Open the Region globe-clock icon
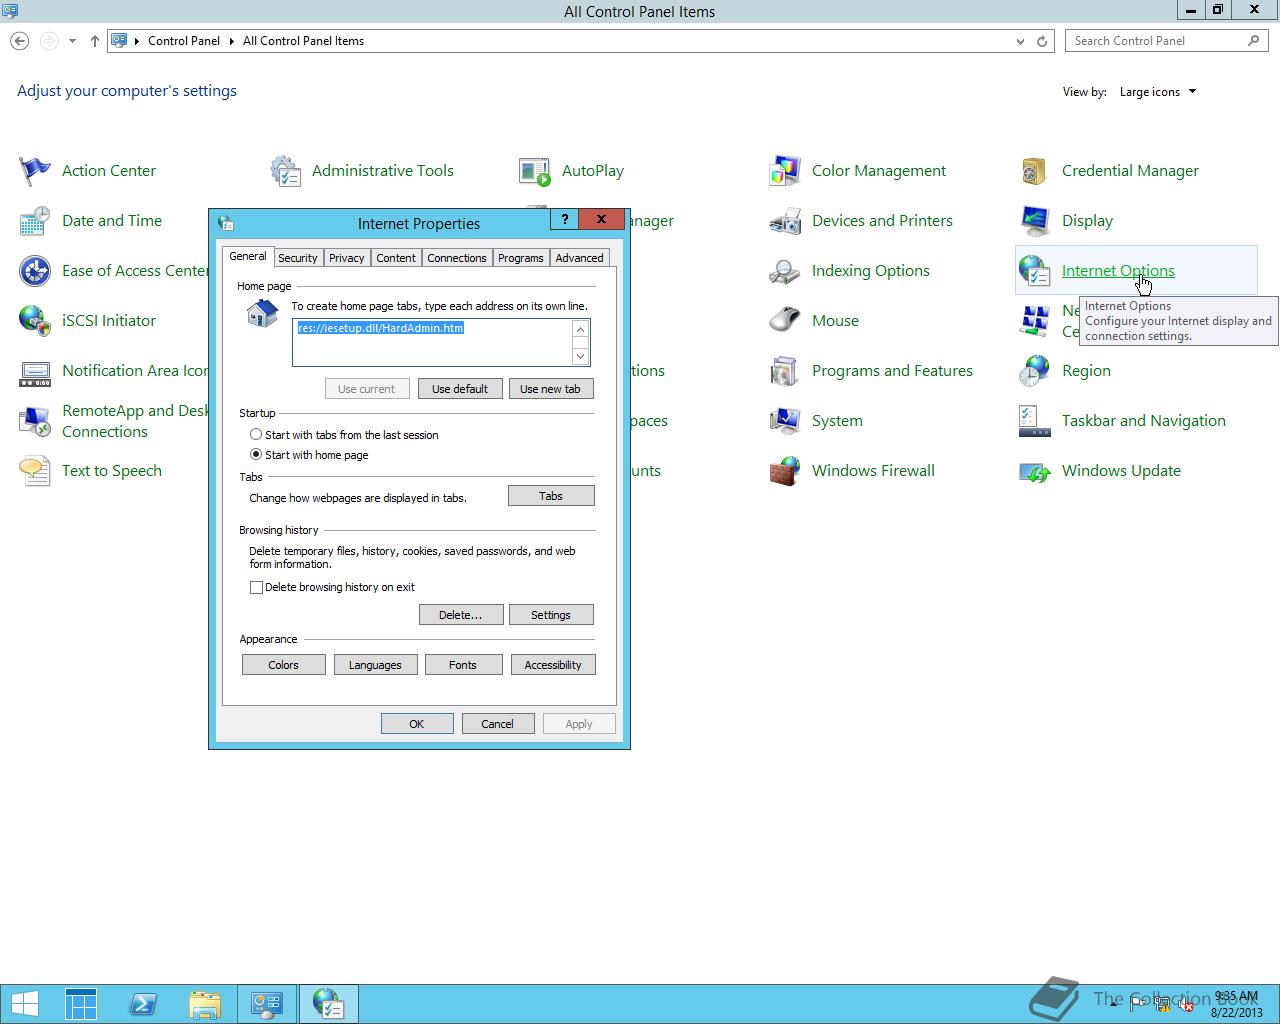1280x1024 pixels. [1035, 371]
